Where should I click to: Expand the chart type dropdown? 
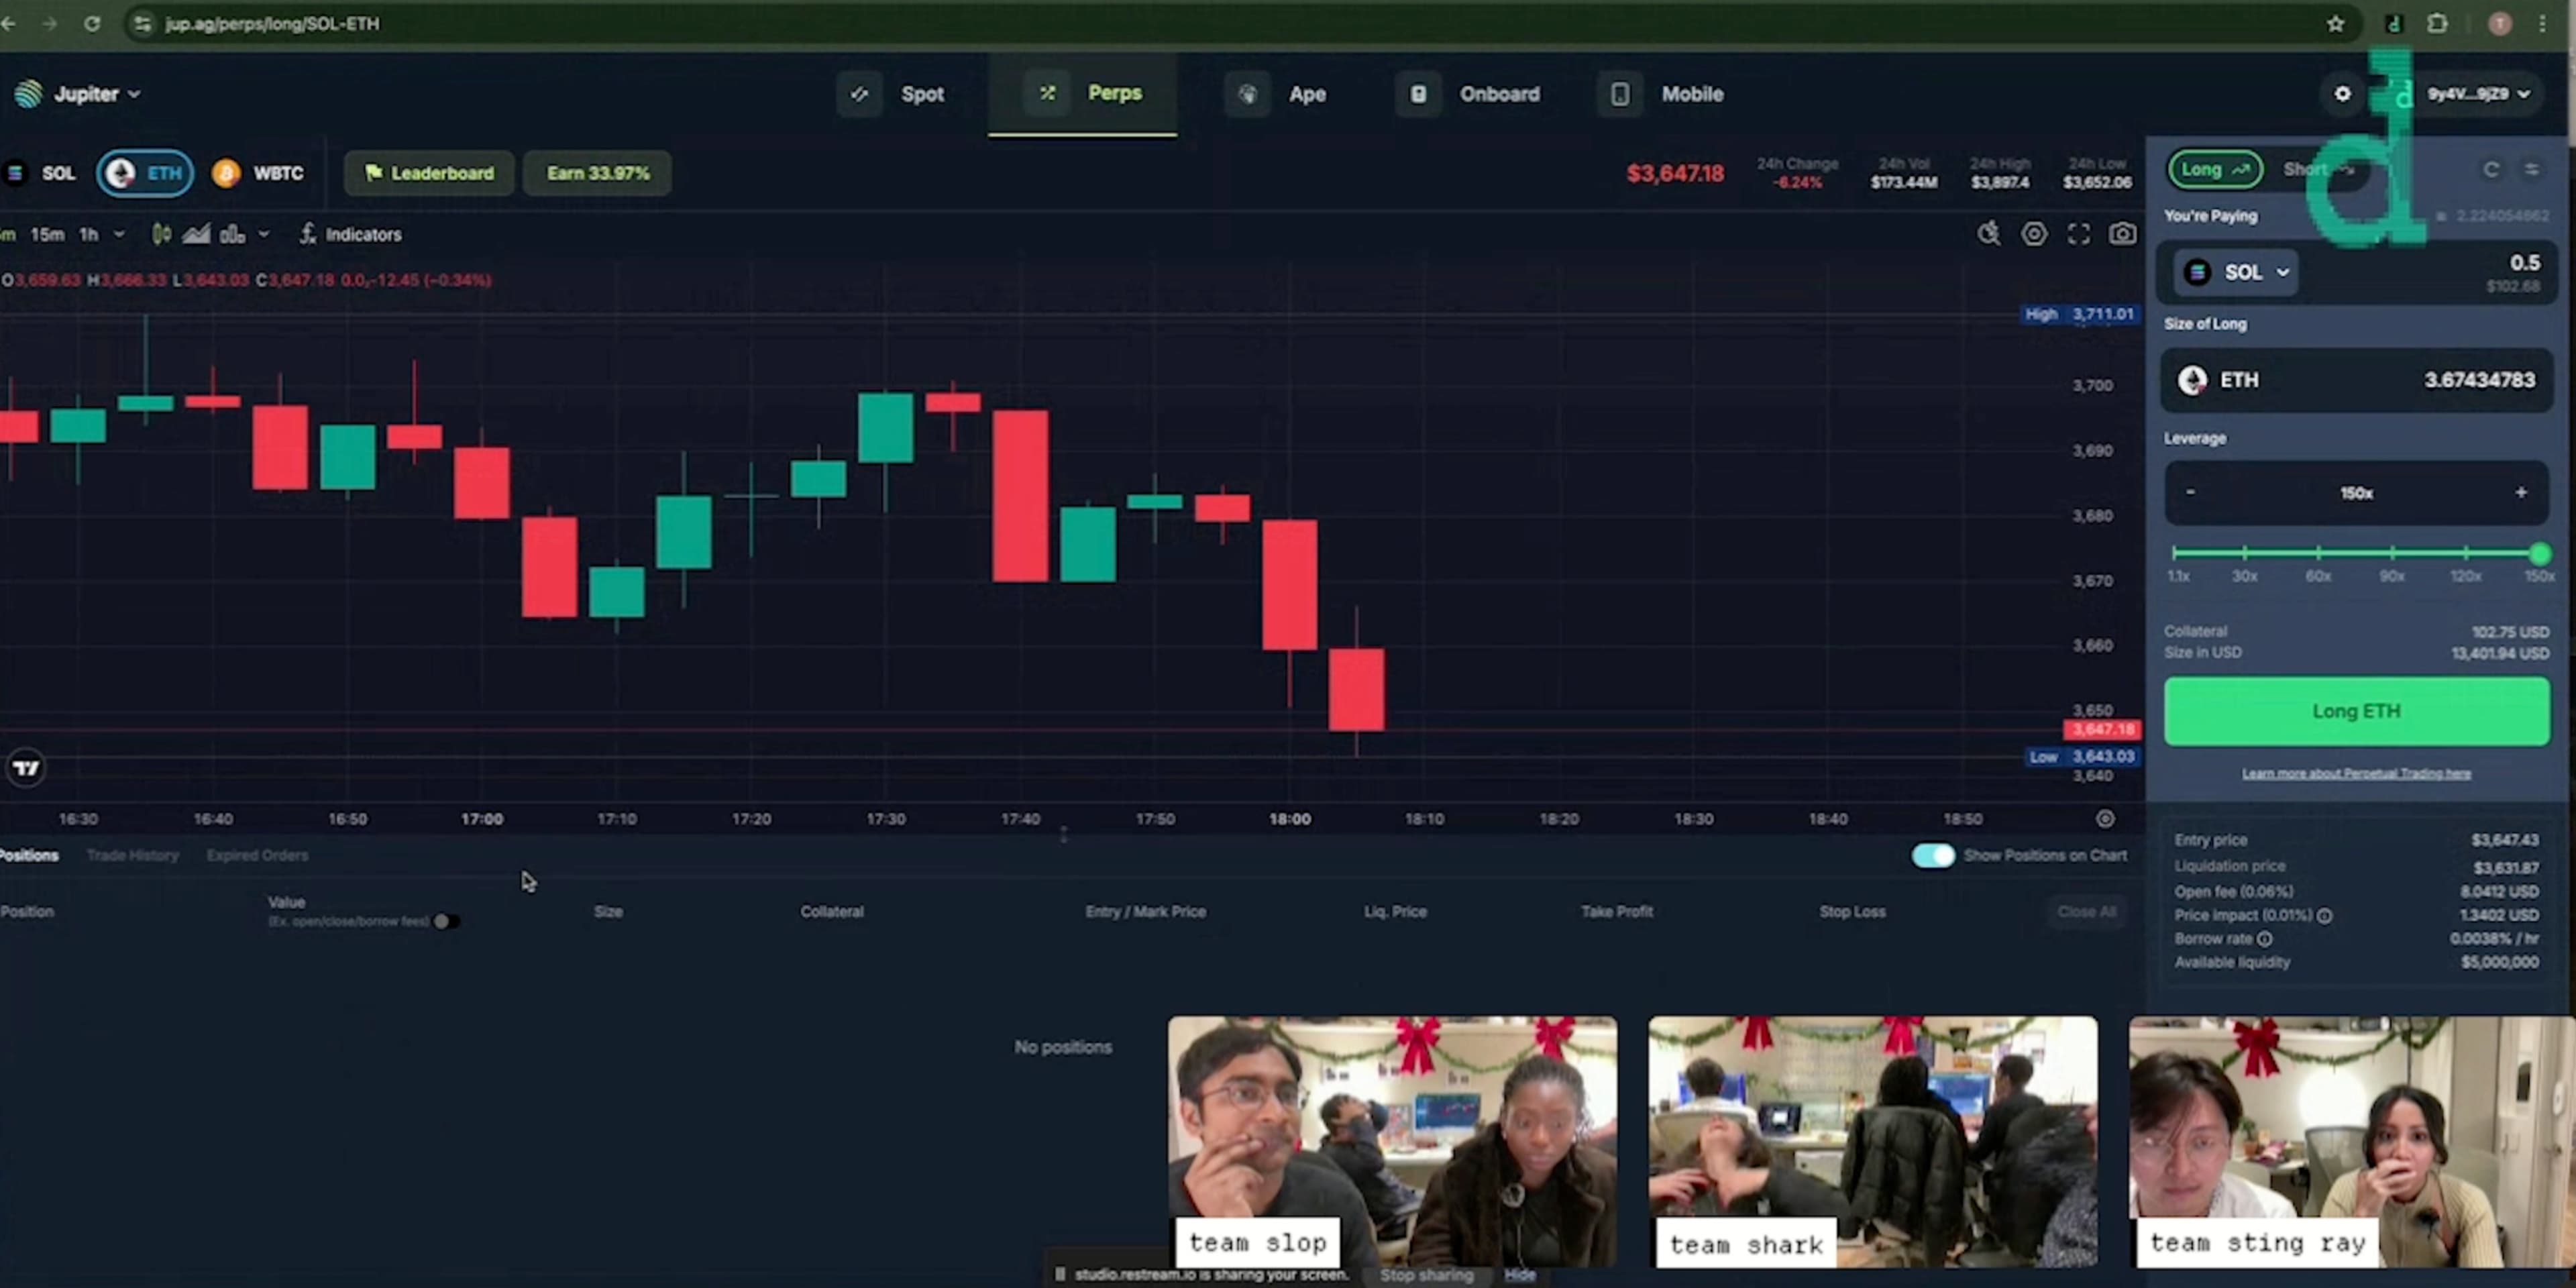[264, 234]
